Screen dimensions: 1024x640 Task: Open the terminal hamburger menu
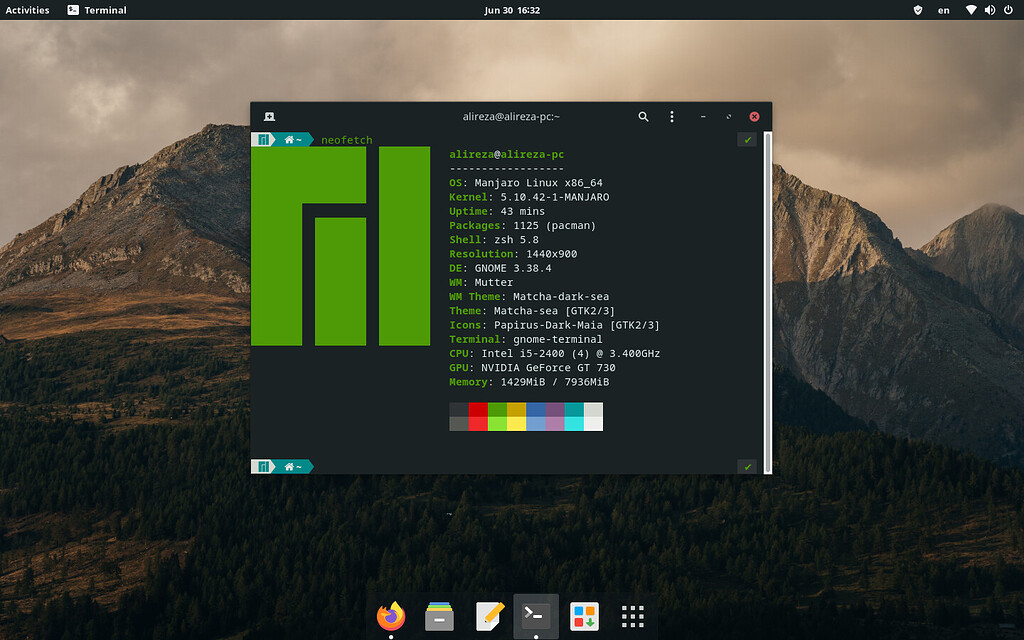point(672,116)
